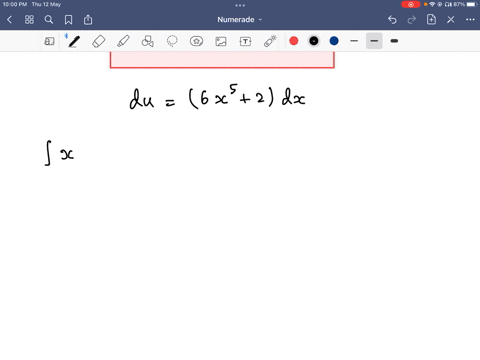This screenshot has height=360, width=480.
Task: Choose the black pen color
Action: click(314, 41)
